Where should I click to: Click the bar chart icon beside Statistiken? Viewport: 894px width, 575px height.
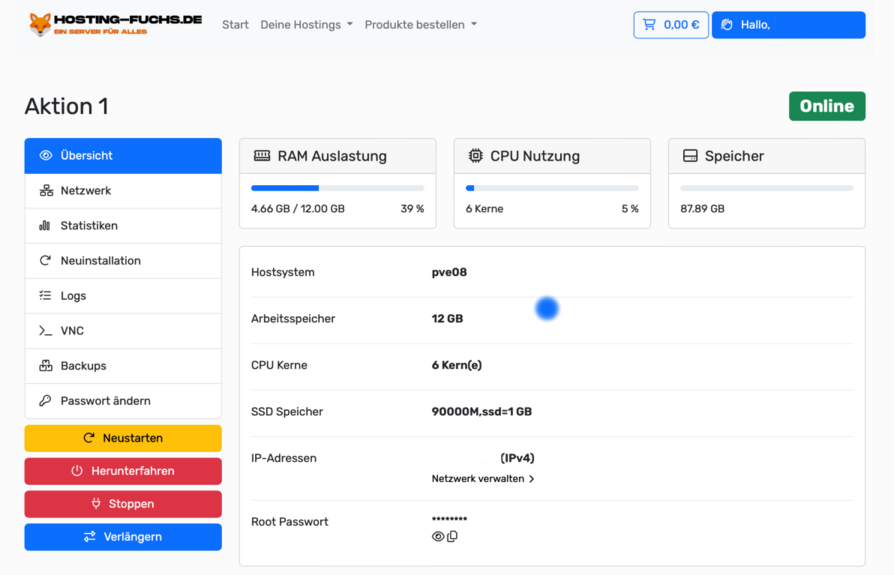44,226
